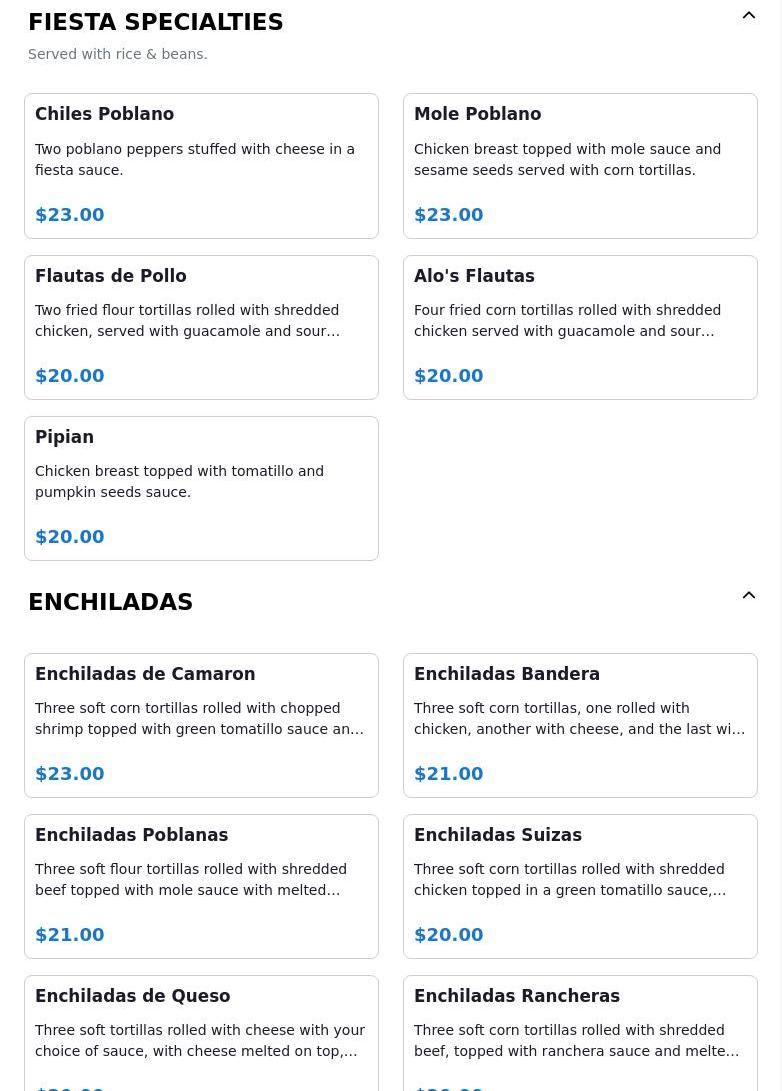Select the Mole Poblano card
The width and height of the screenshot is (782, 1091).
580,166
